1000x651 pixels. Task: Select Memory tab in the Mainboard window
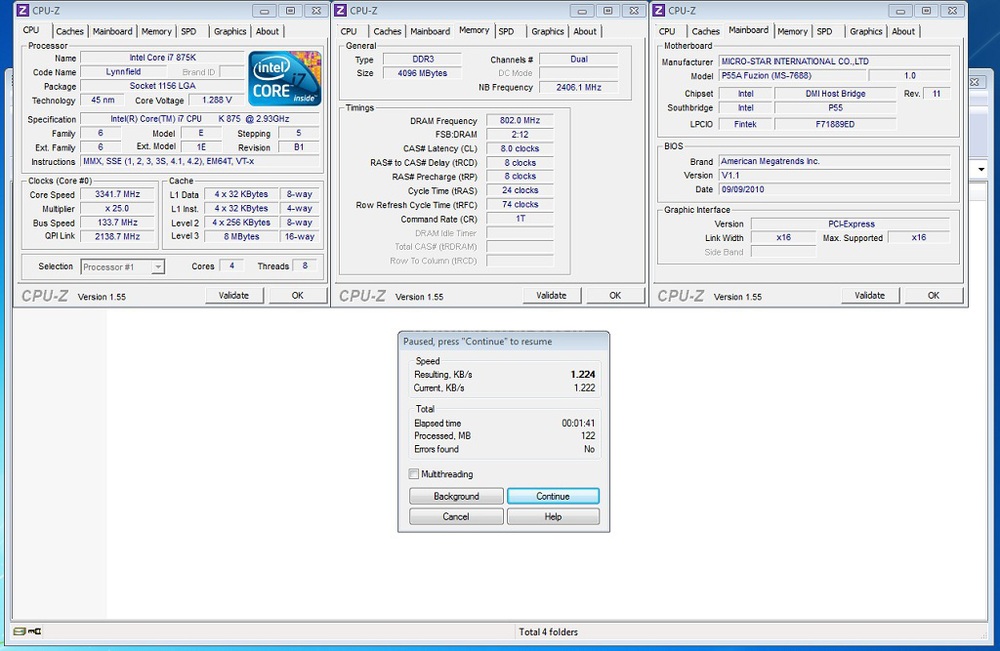point(792,31)
